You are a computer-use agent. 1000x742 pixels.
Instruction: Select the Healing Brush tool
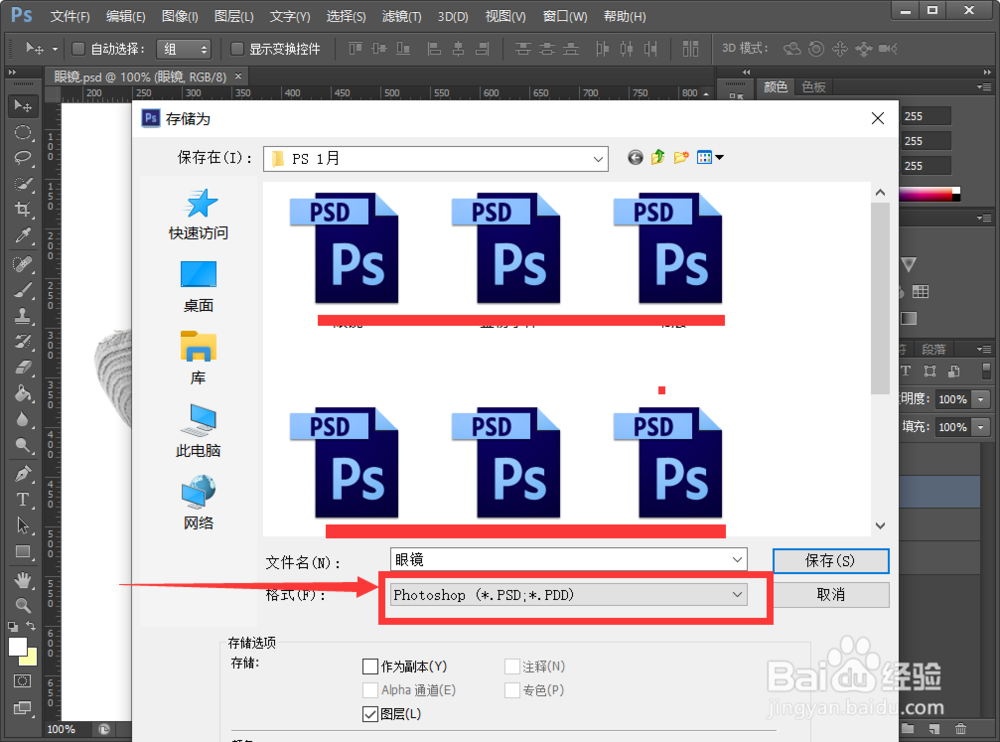(23, 263)
